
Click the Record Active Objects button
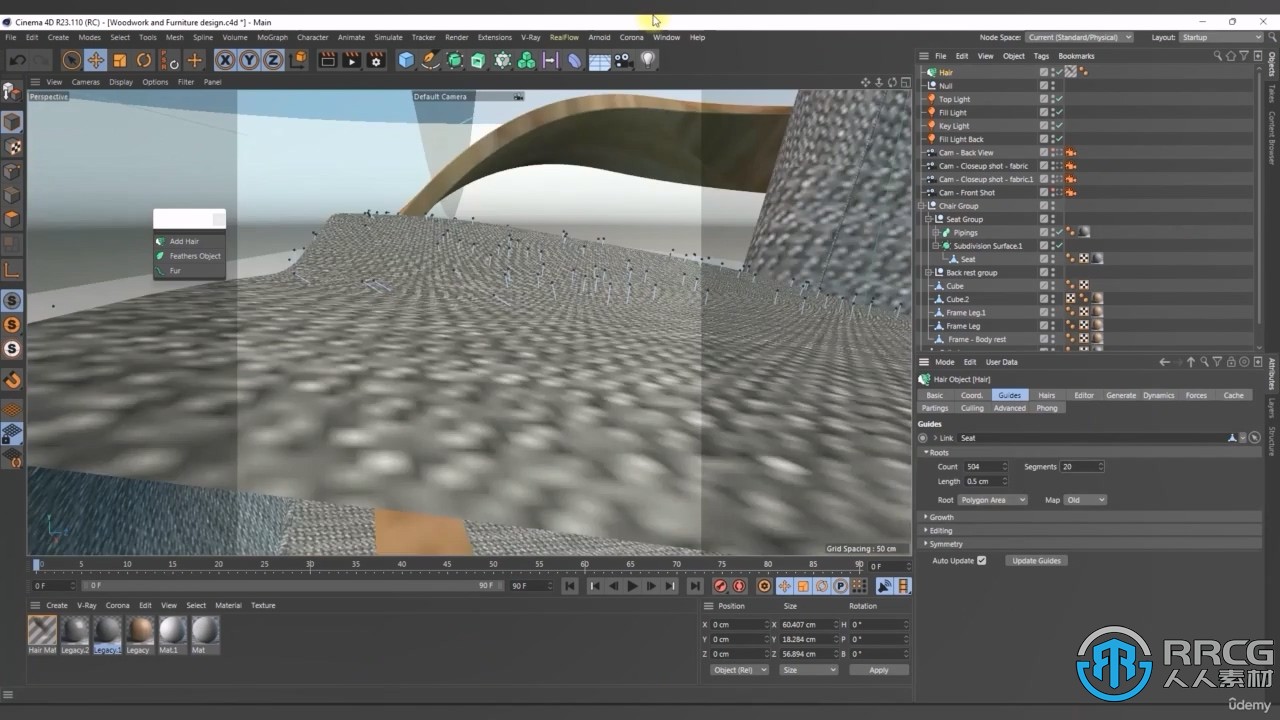click(720, 586)
